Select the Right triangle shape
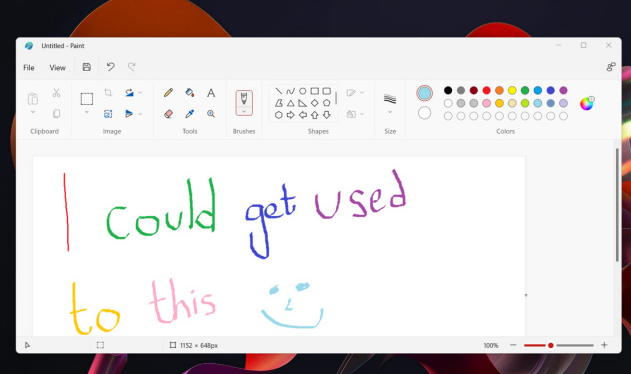631x374 pixels. [x=303, y=103]
